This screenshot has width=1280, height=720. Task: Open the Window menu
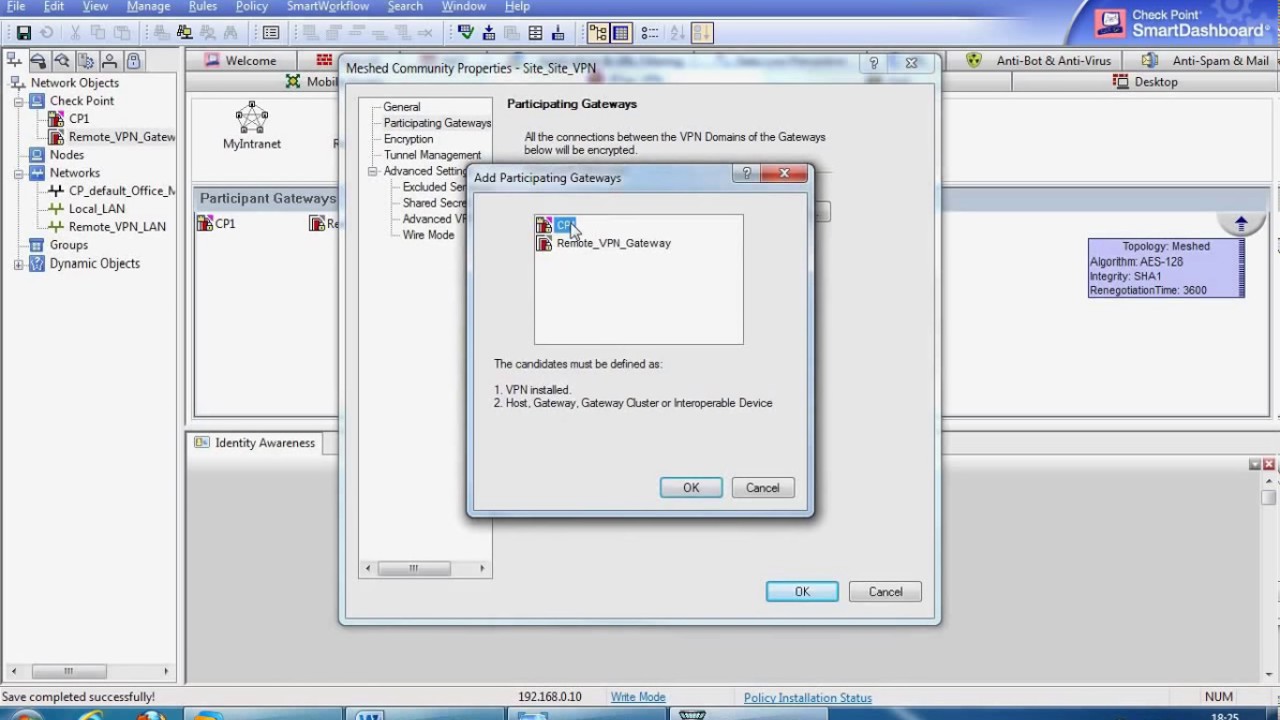tap(464, 7)
